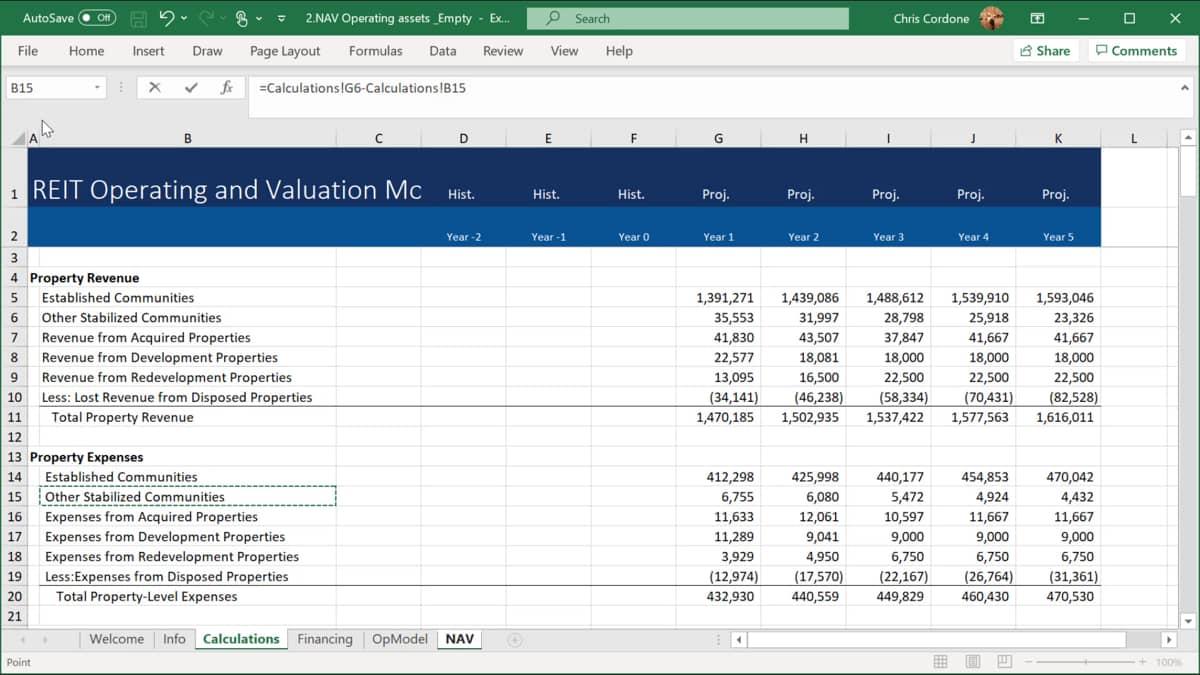This screenshot has width=1200, height=675.
Task: Click the vertical scrollbar down arrow
Action: (1188, 621)
